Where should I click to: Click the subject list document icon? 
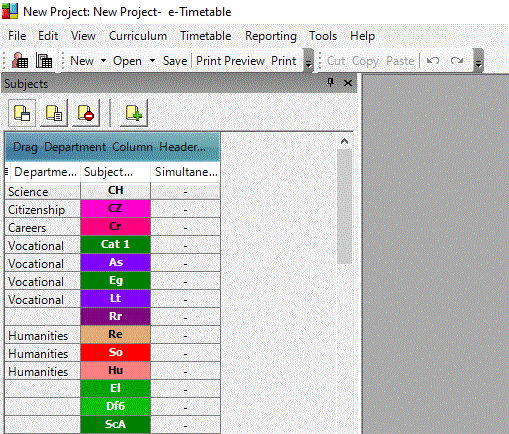click(x=54, y=113)
